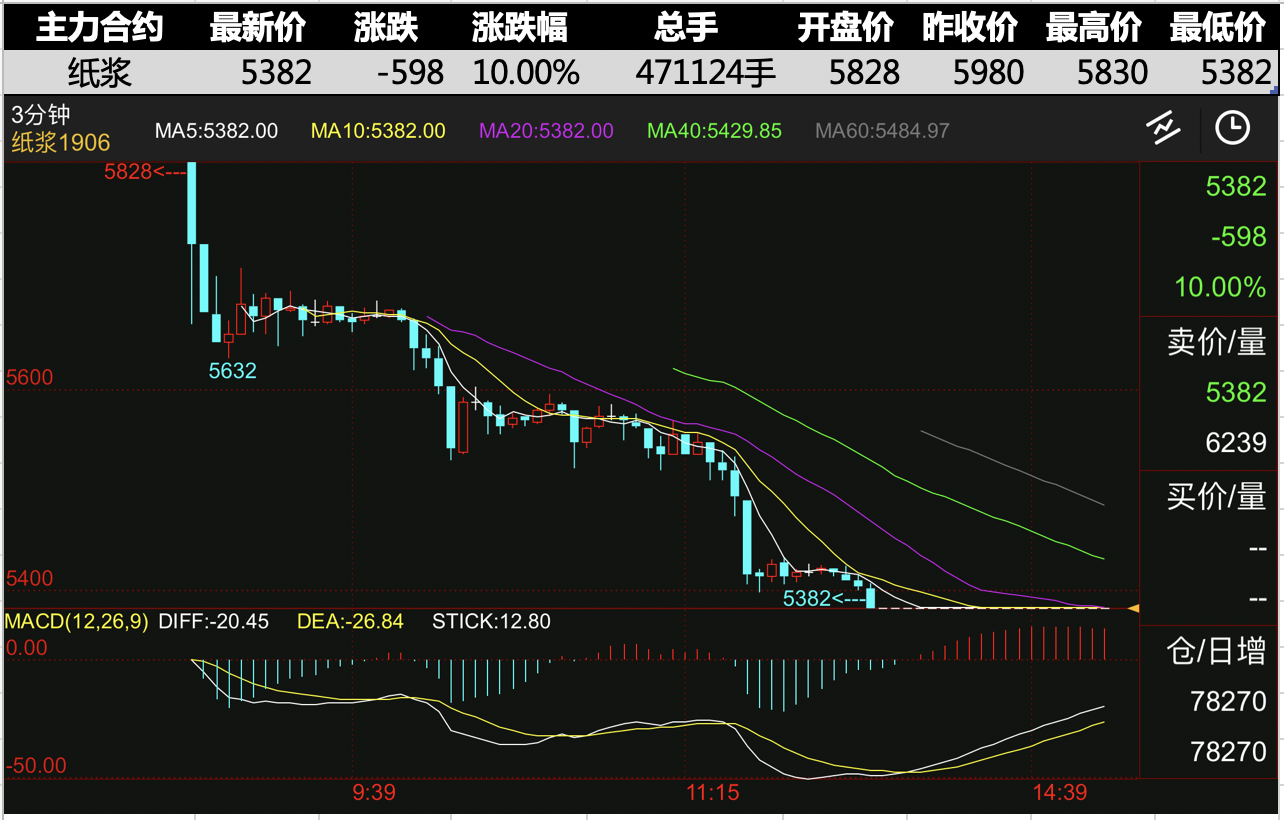Select the 卖价/量 panel label
Screen dimensions: 1284x820
1217,342
